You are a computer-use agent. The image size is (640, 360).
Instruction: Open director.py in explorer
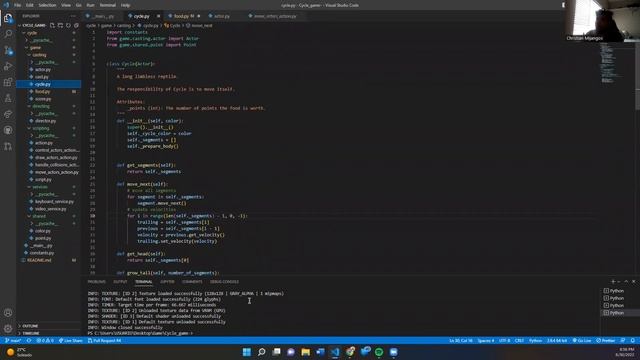(45, 121)
